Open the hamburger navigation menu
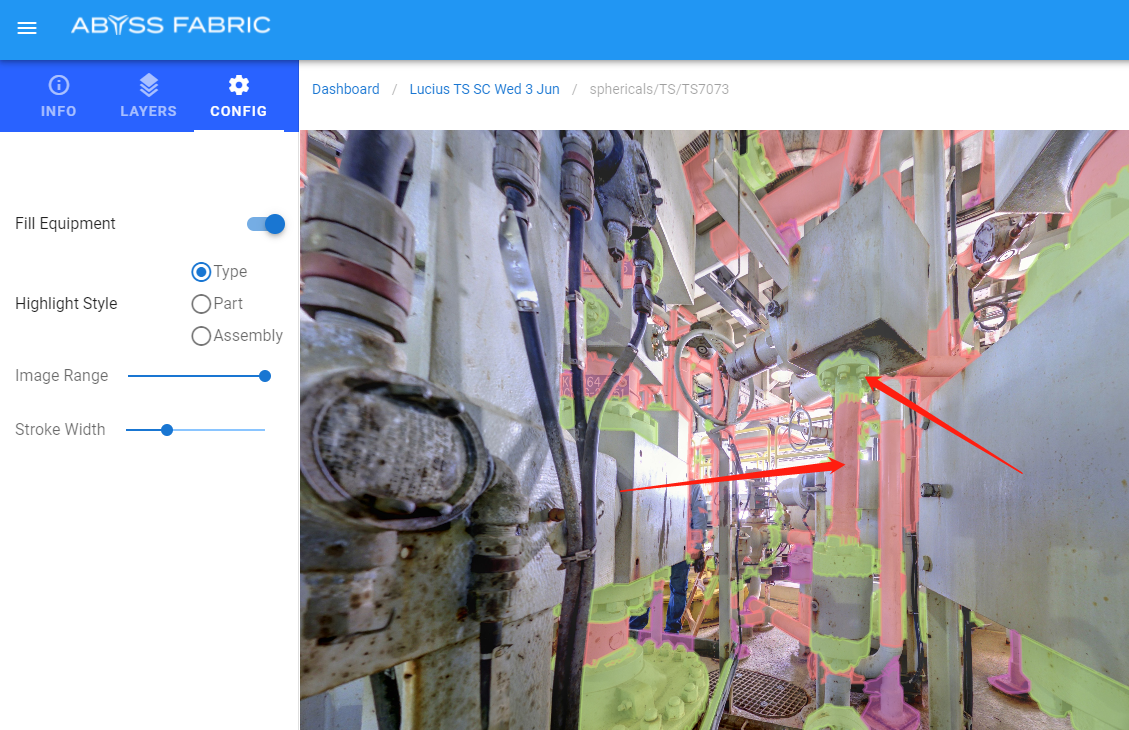Viewport: 1129px width, 730px height. [x=27, y=28]
